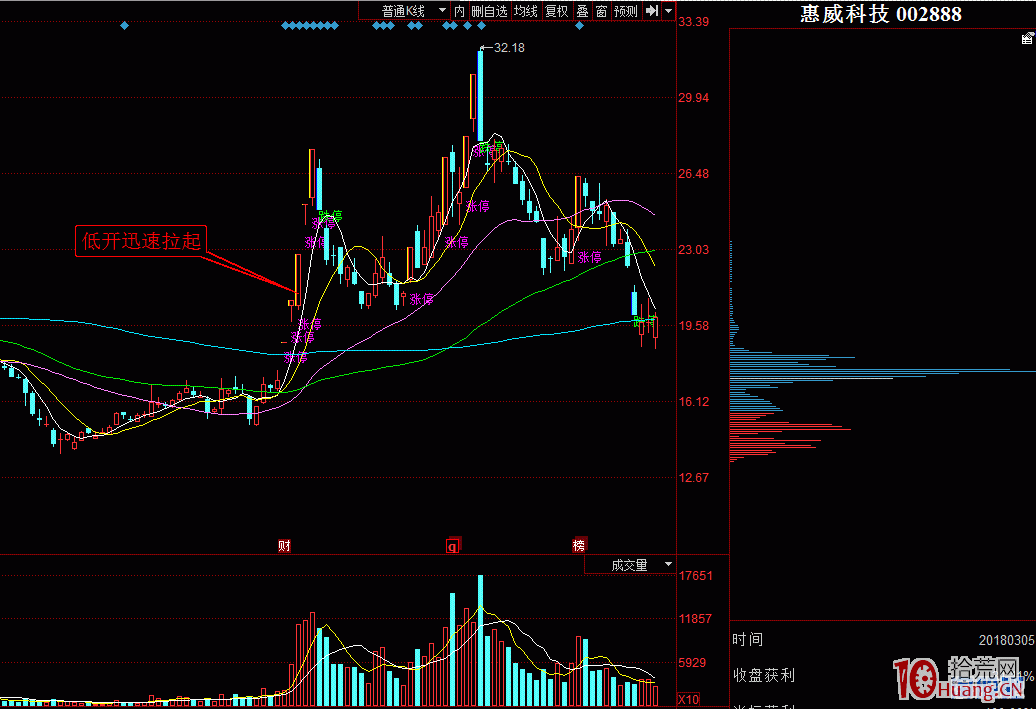Click the rightmost blue diamond info marker
The width and height of the screenshot is (1036, 709).
click(580, 26)
